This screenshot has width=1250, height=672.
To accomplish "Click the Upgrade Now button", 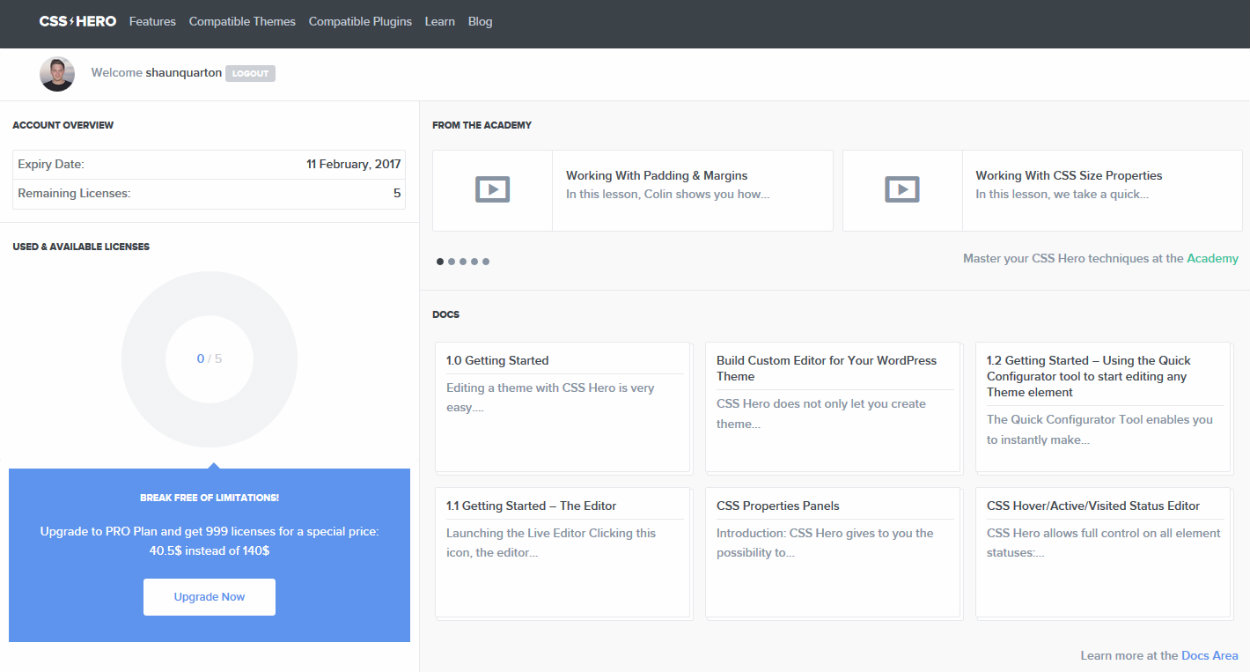I will (209, 597).
